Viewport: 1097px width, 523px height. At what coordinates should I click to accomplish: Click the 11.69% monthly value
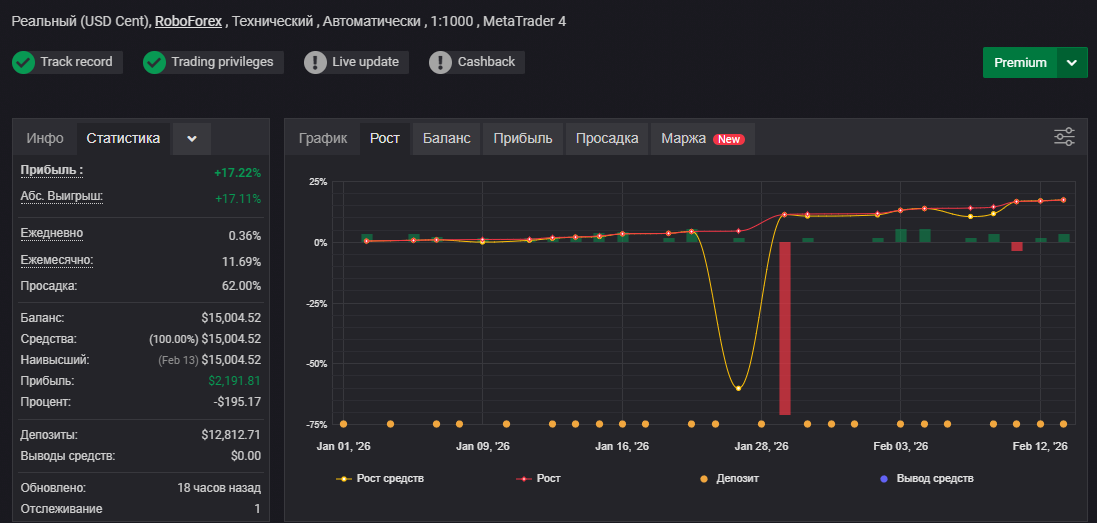pos(242,262)
